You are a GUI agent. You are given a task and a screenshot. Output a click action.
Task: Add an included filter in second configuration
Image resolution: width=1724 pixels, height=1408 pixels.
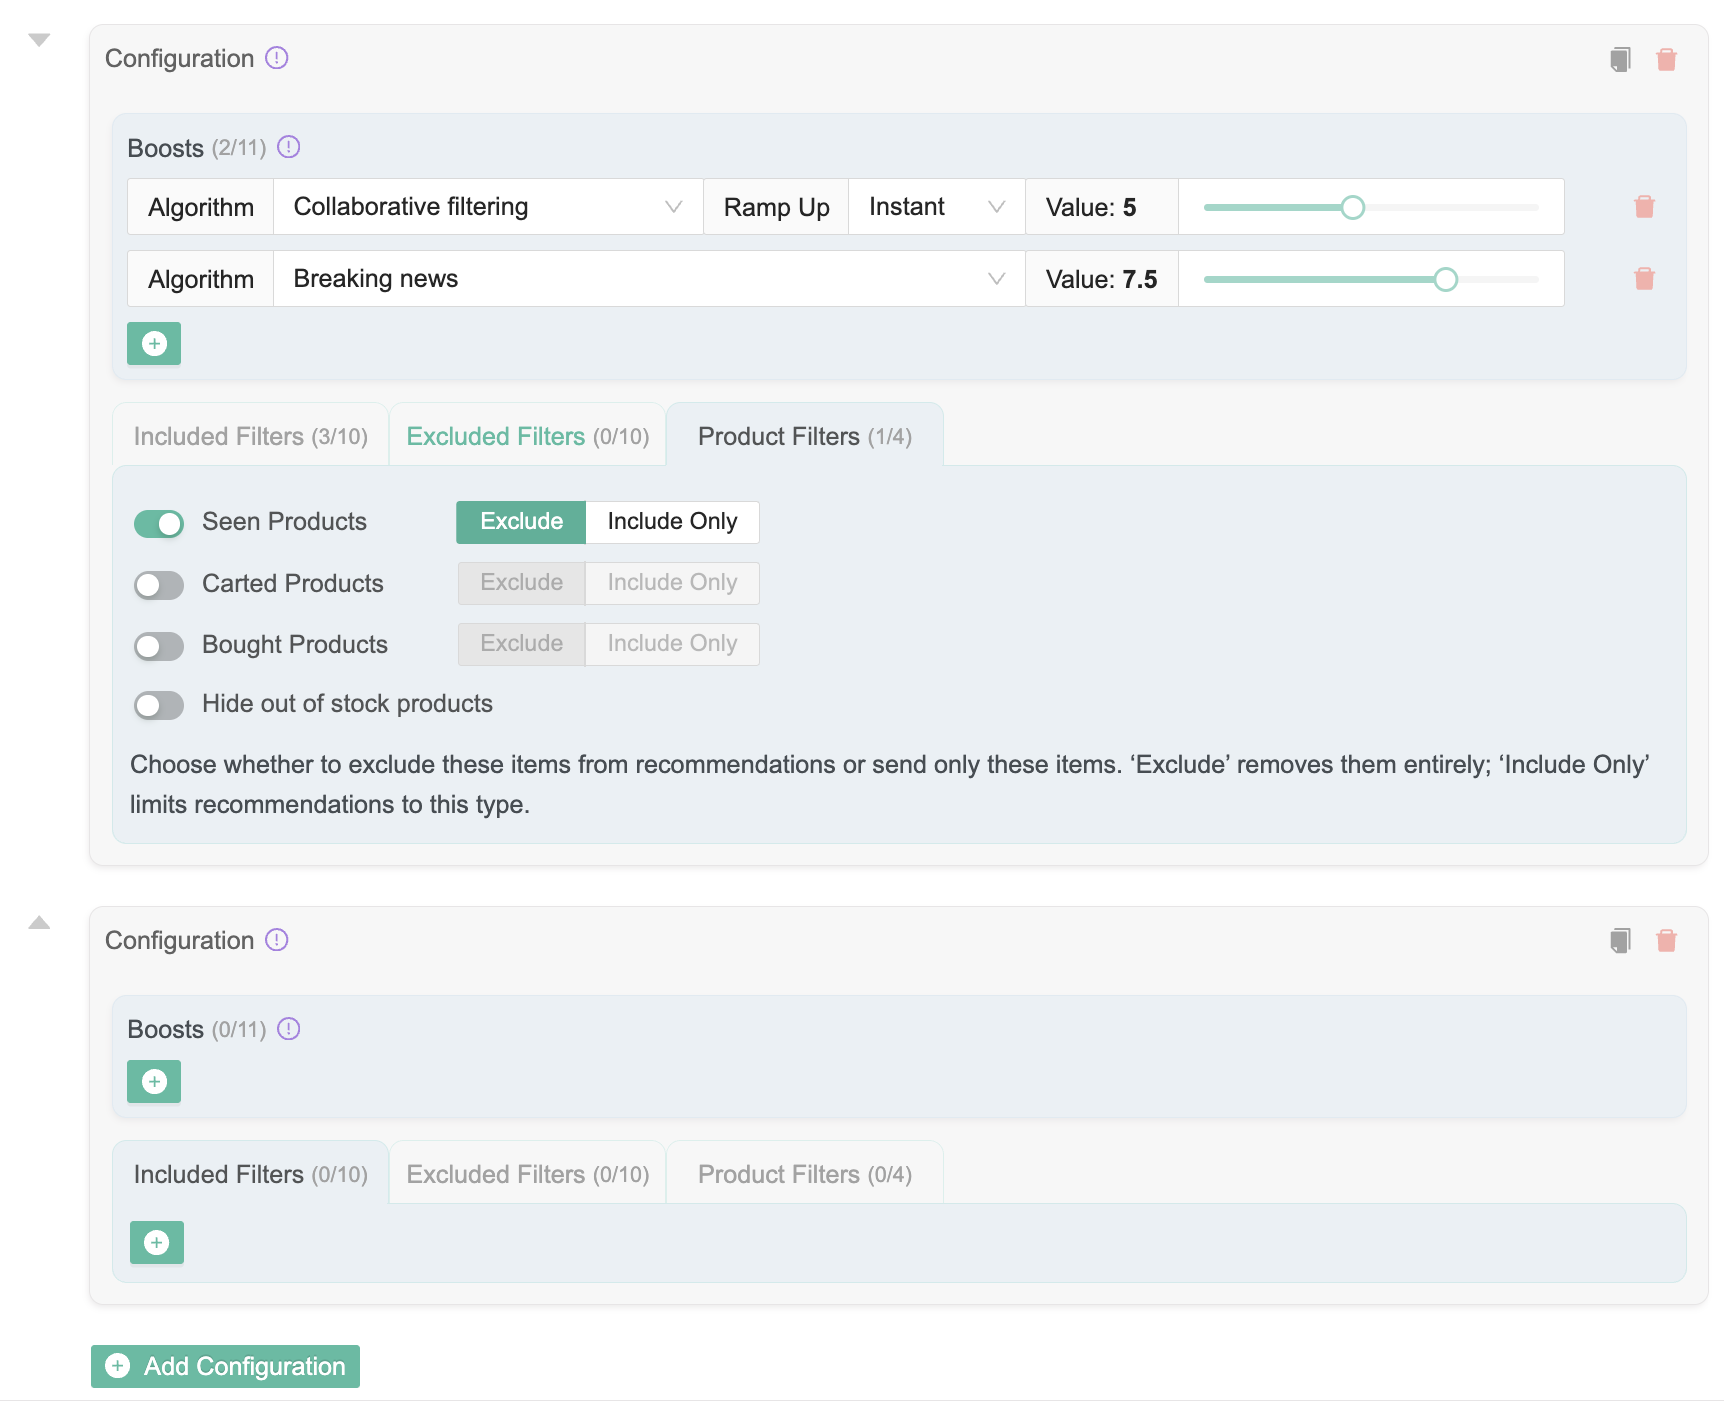point(157,1243)
